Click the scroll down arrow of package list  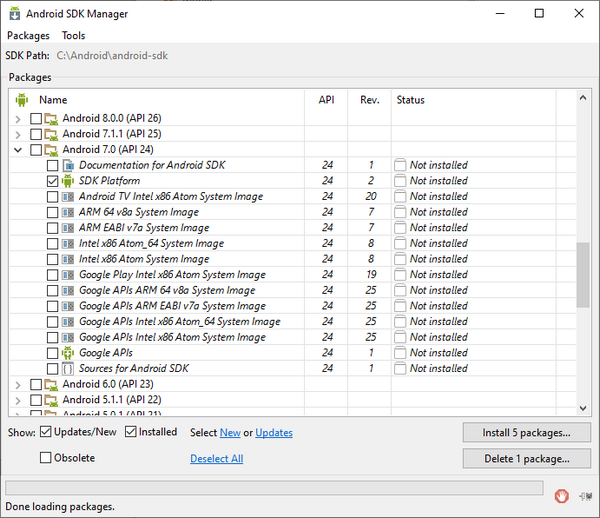[x=583, y=408]
